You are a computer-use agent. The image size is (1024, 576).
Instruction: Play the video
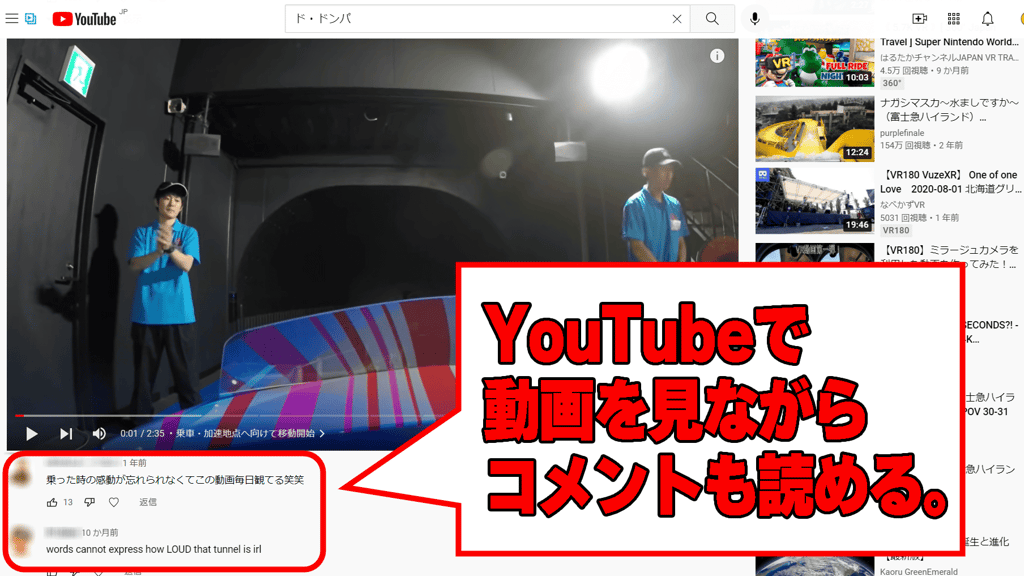31,434
